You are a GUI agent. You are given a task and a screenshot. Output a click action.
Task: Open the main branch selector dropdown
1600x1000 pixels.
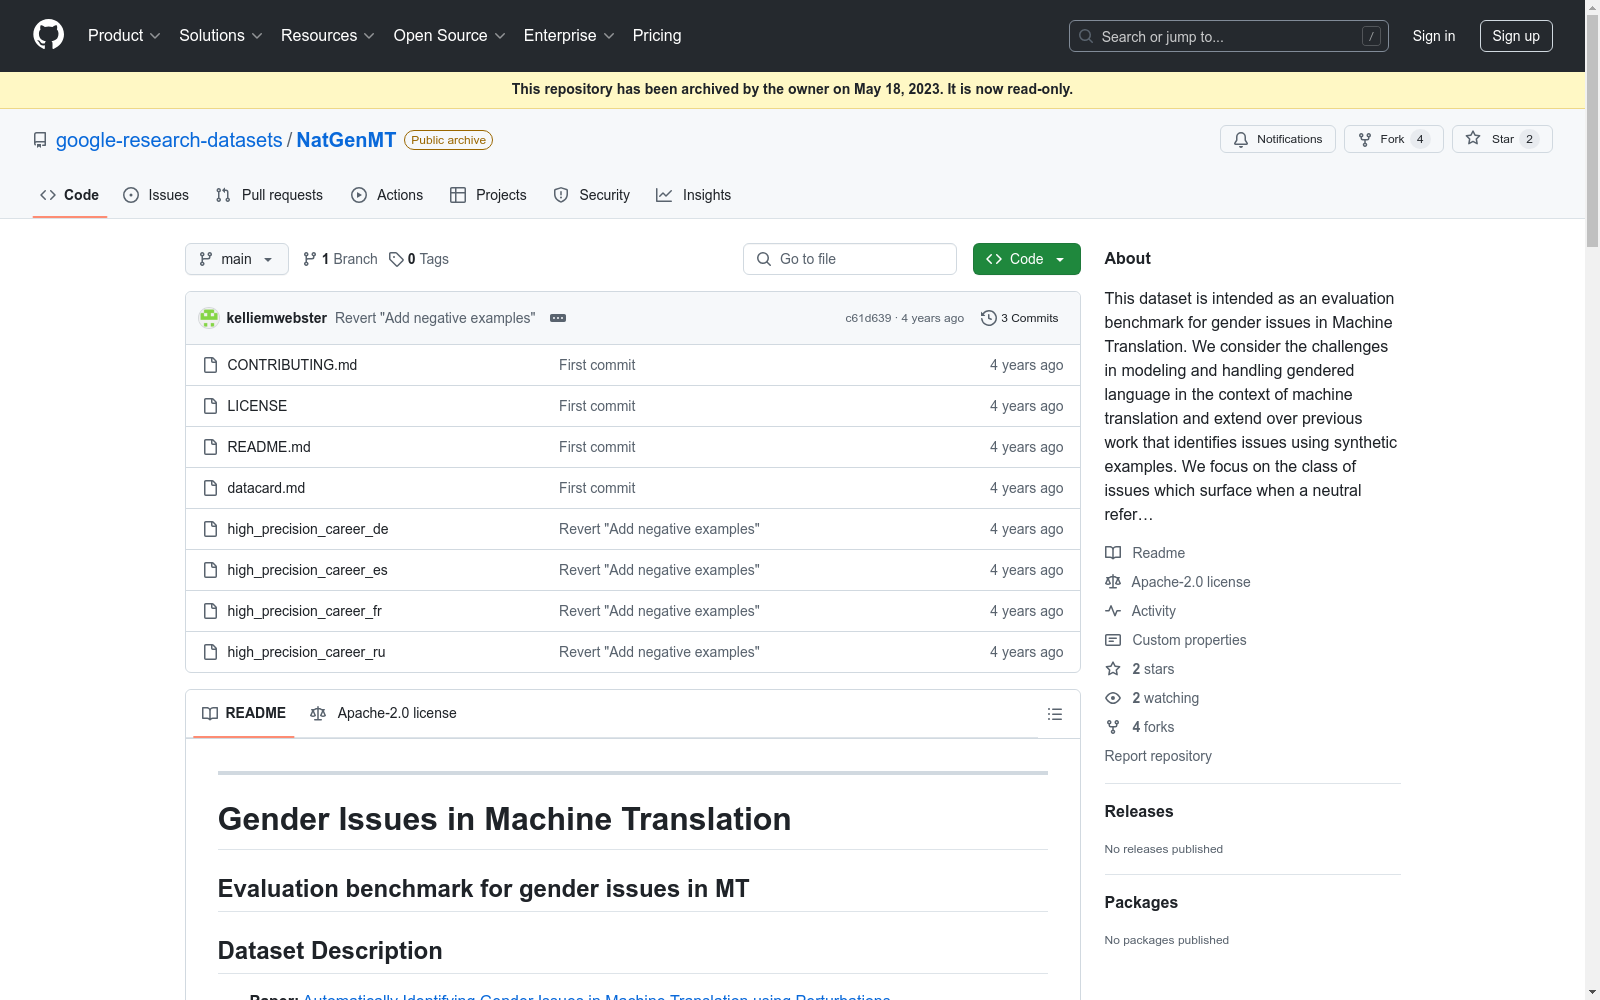[x=237, y=259]
